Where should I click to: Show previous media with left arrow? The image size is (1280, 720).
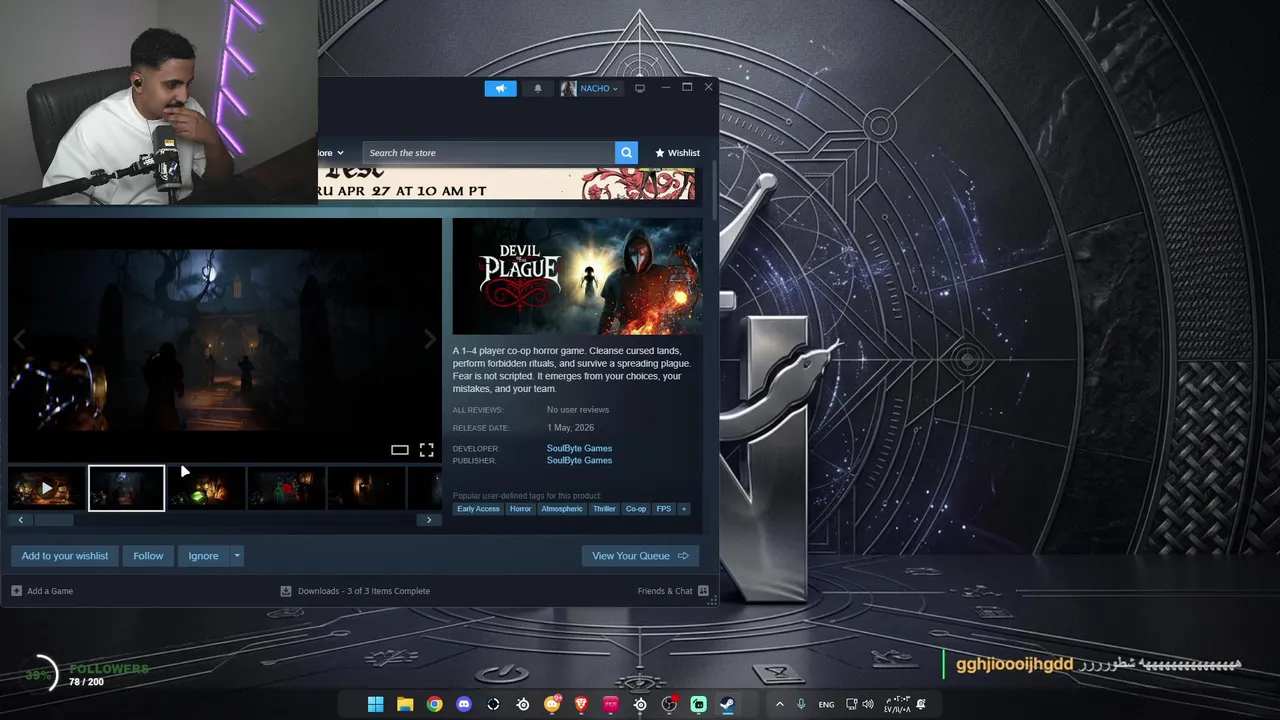click(x=19, y=339)
